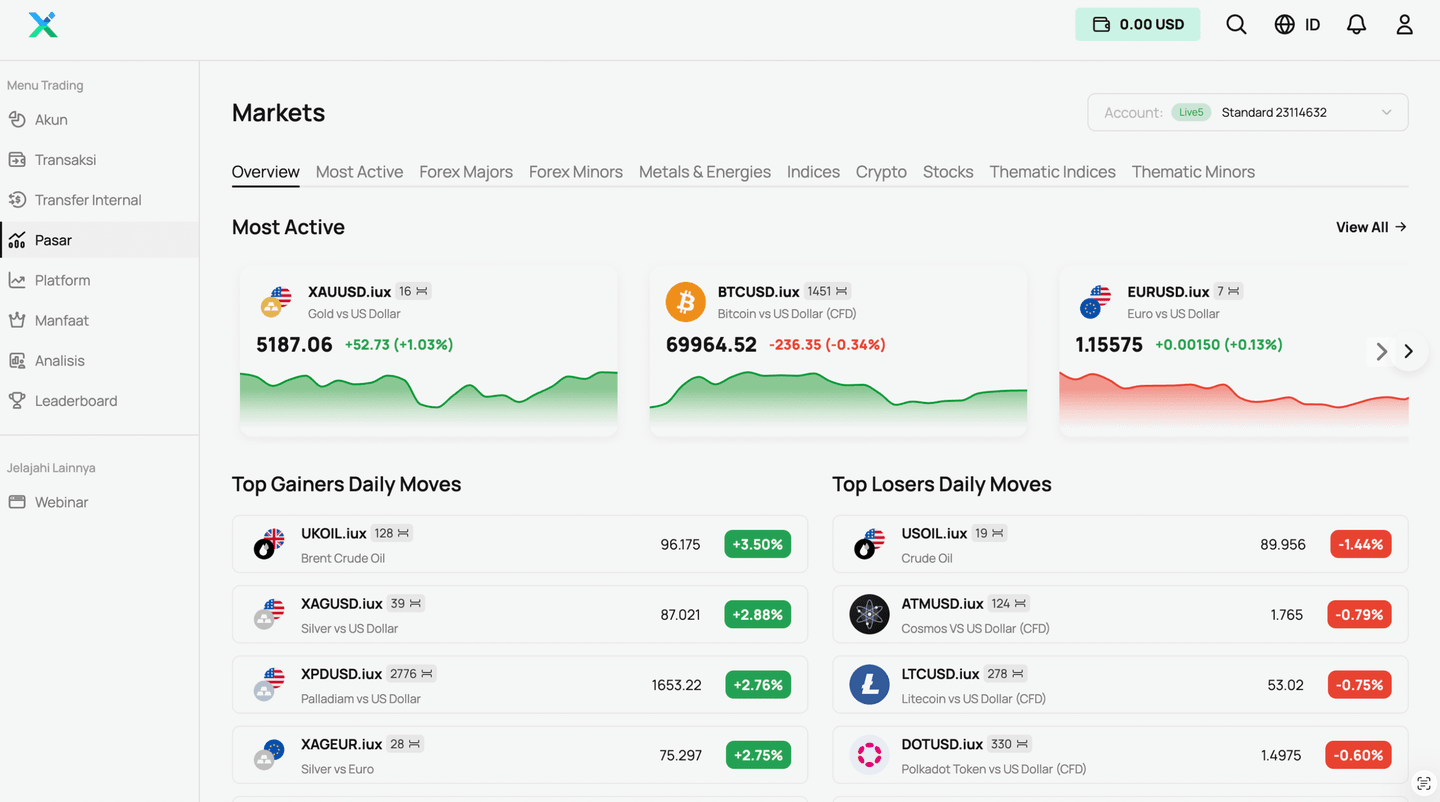Click the Webinar item under Jelajahi Lainnya
1440x802 pixels.
pos(60,502)
